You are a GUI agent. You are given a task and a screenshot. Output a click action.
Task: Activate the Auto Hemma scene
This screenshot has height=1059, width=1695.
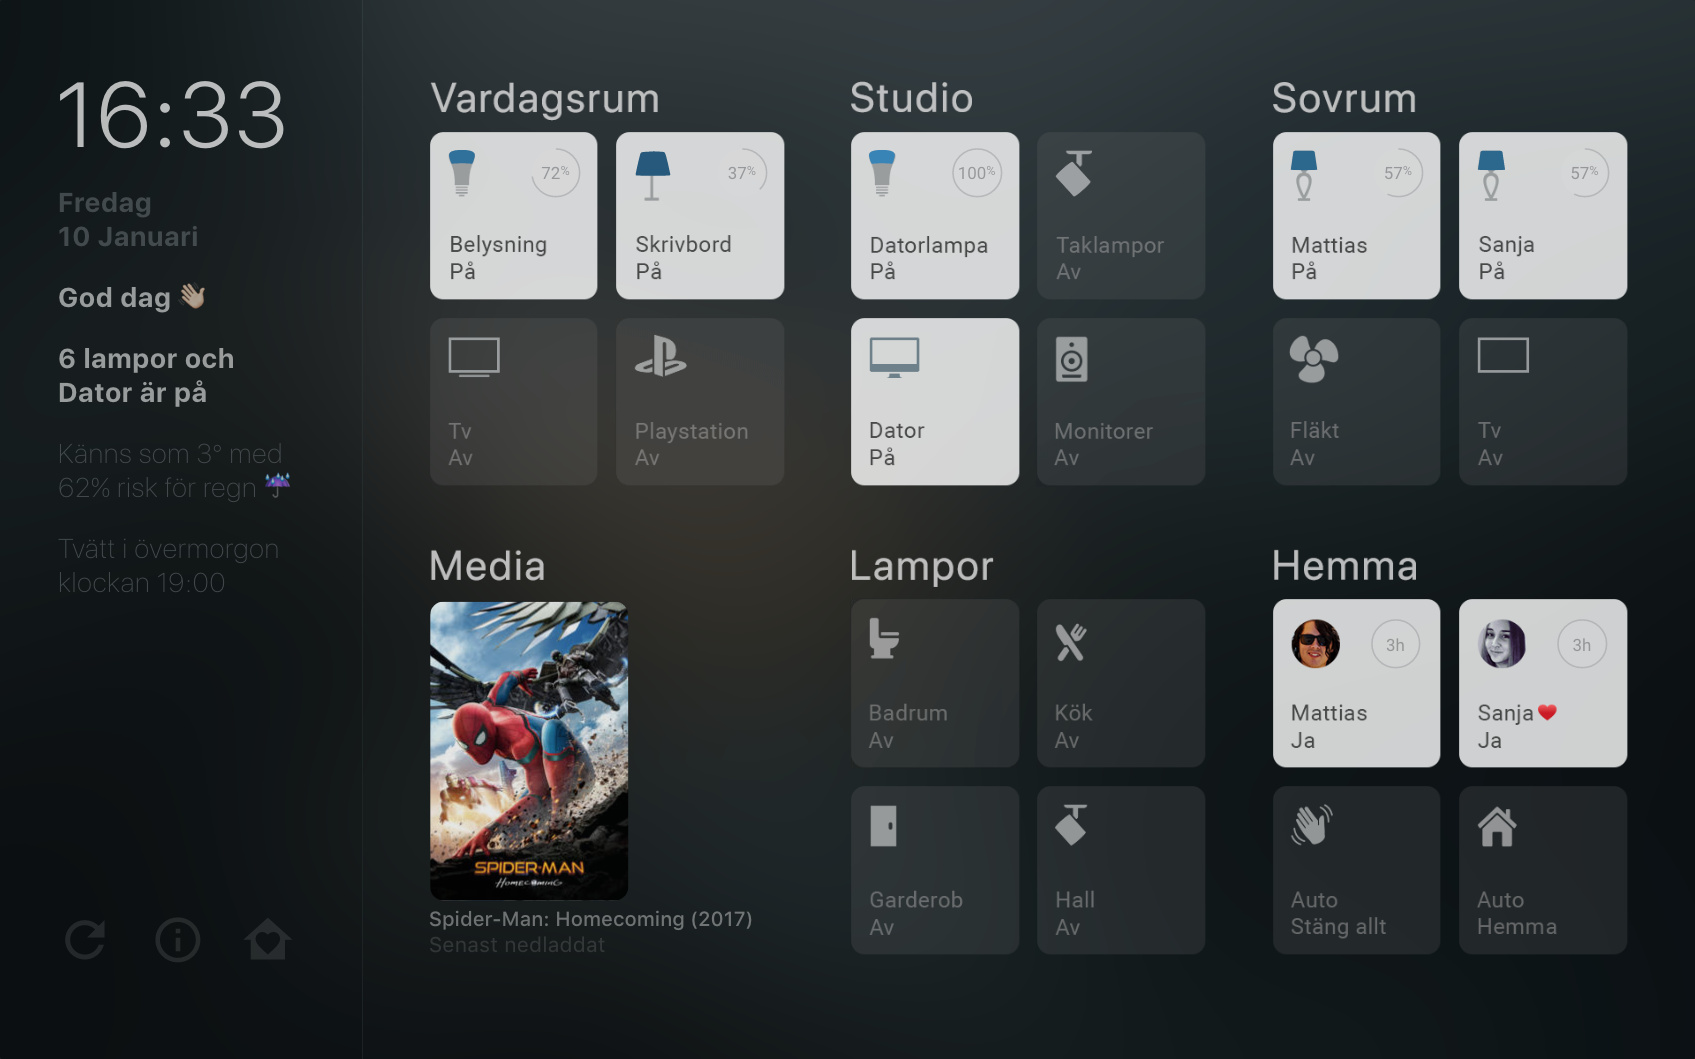1543,869
